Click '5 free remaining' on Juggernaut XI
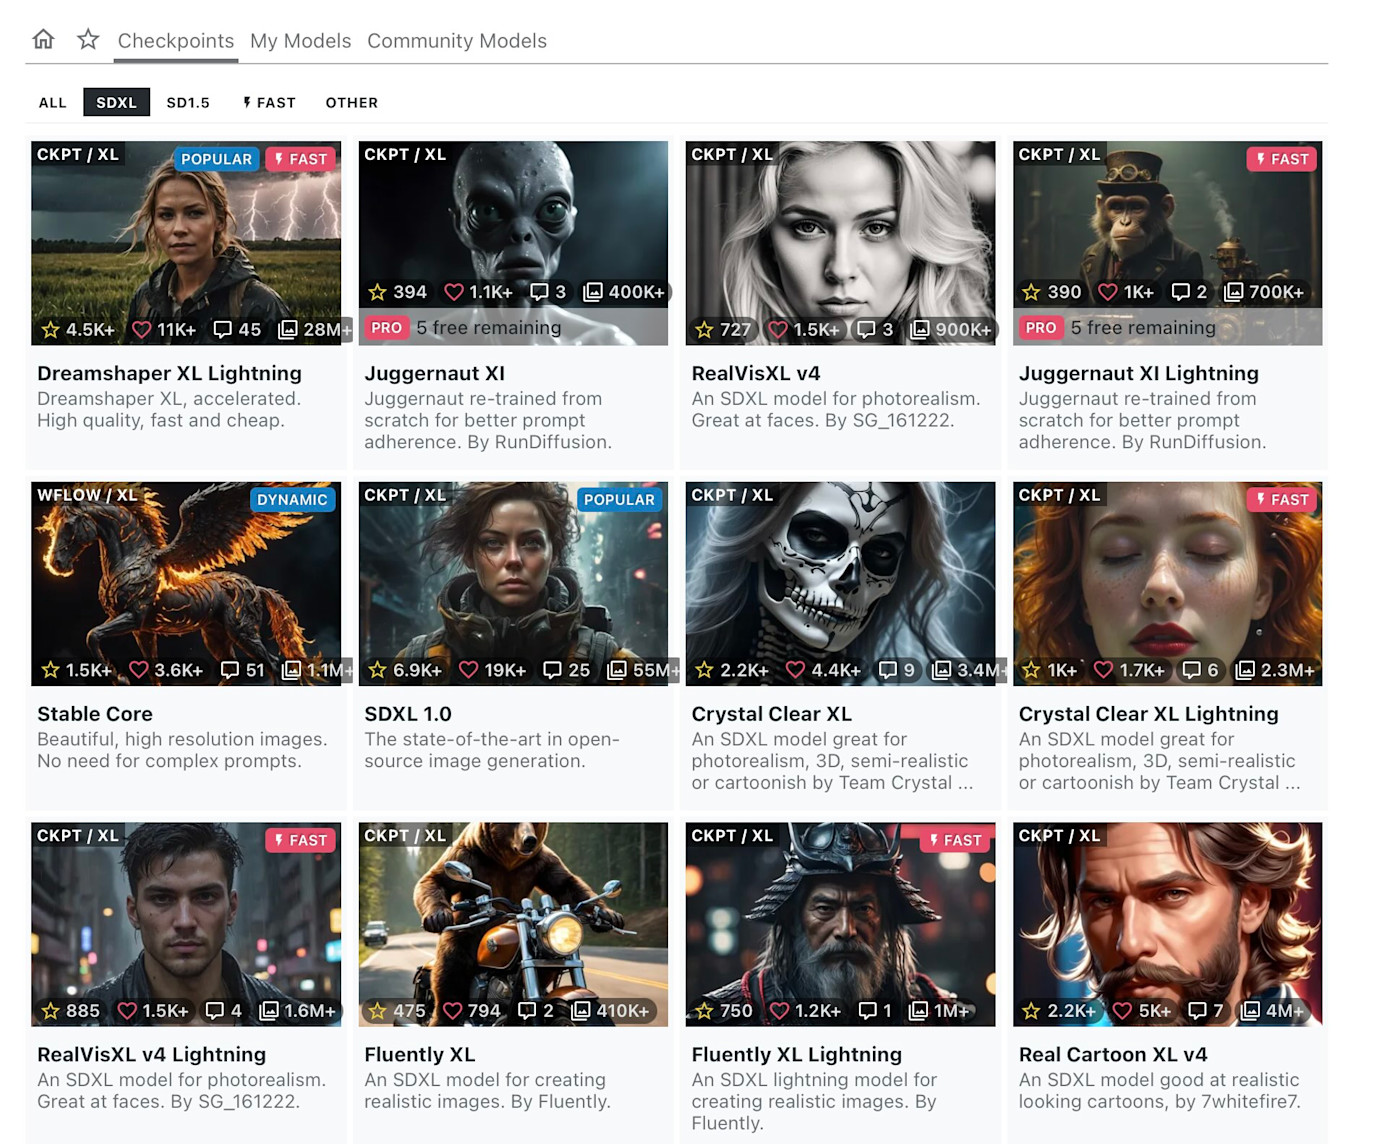The height and width of the screenshot is (1144, 1400). 489,328
